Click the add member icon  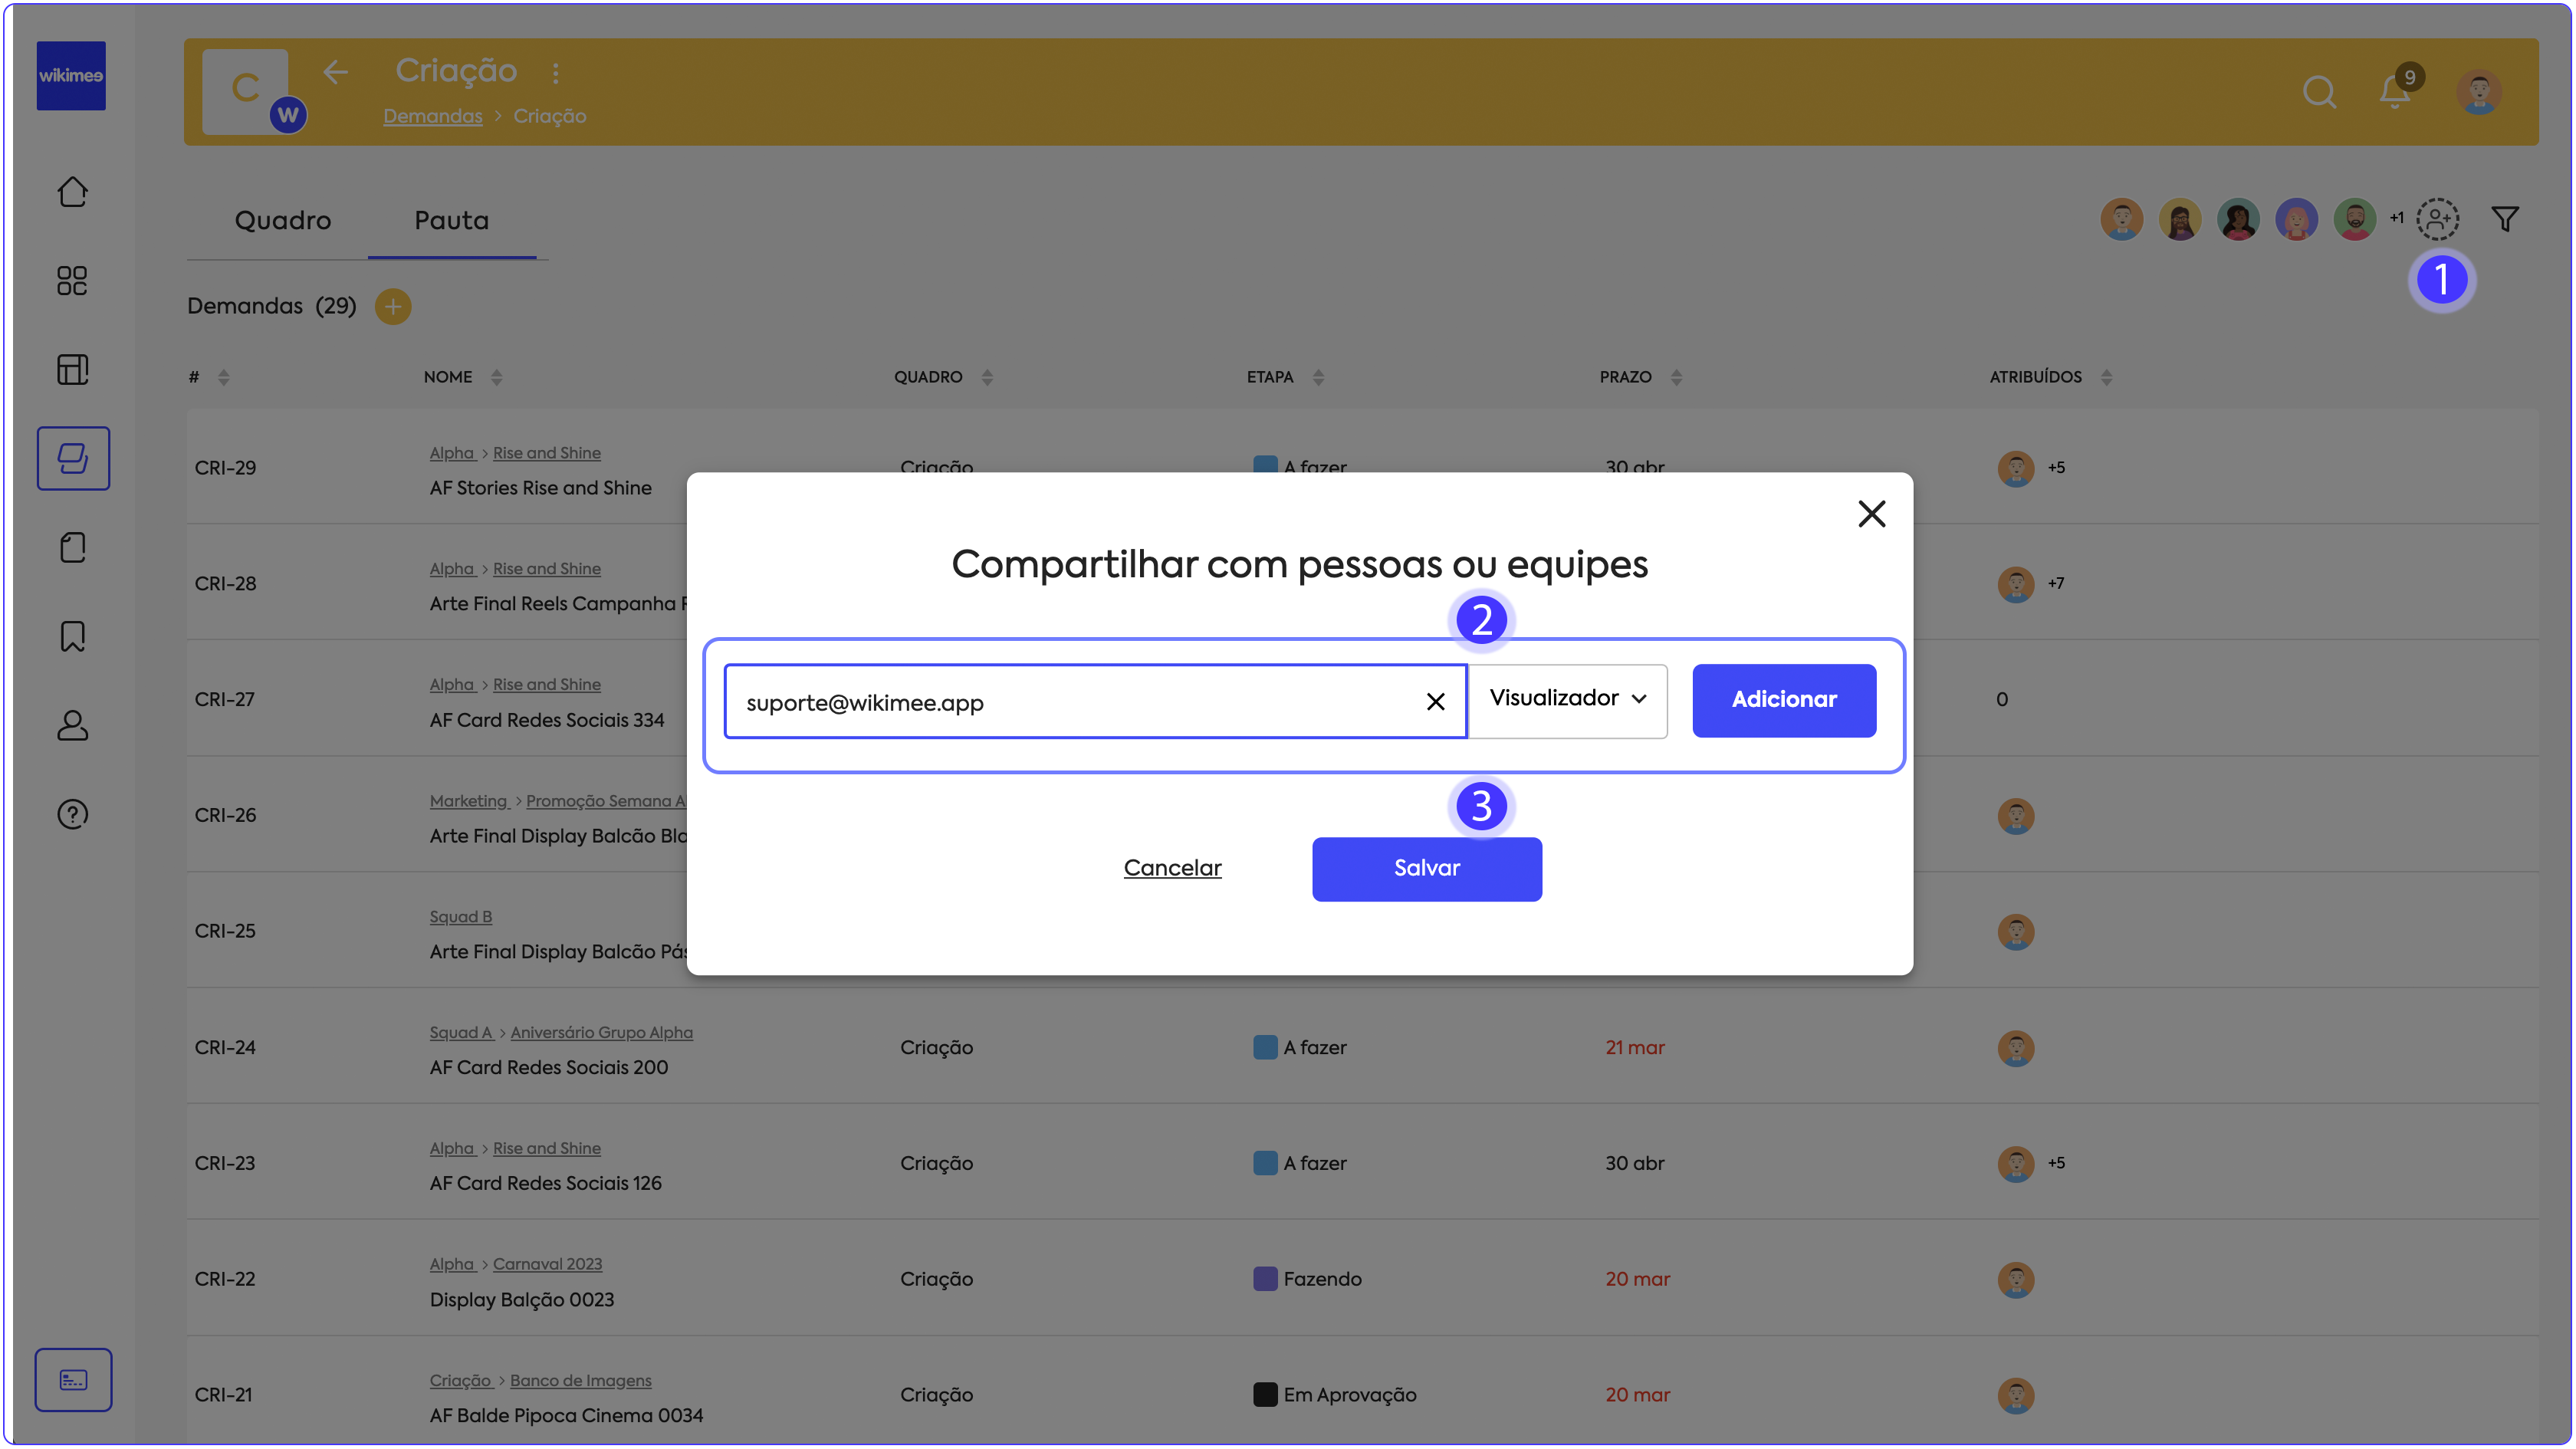2437,219
